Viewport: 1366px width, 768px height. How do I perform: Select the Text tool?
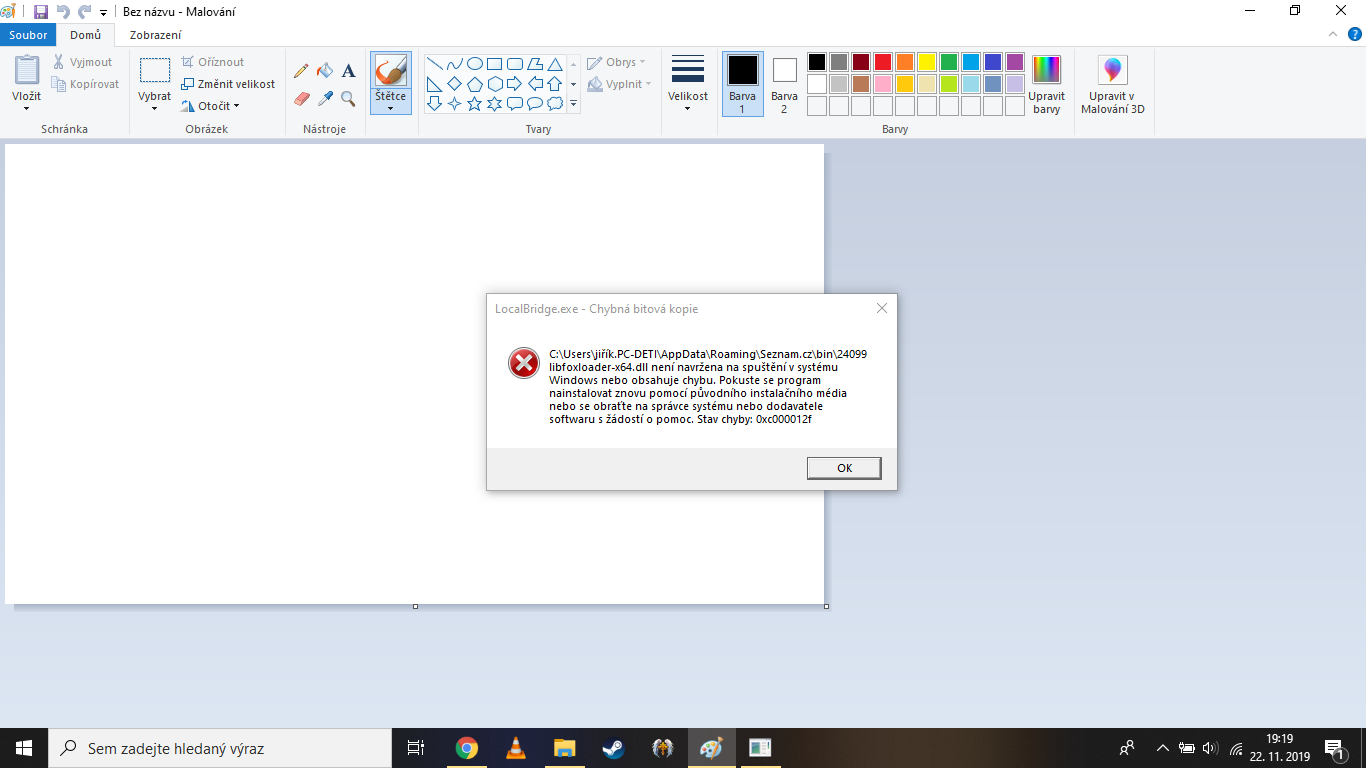click(348, 71)
